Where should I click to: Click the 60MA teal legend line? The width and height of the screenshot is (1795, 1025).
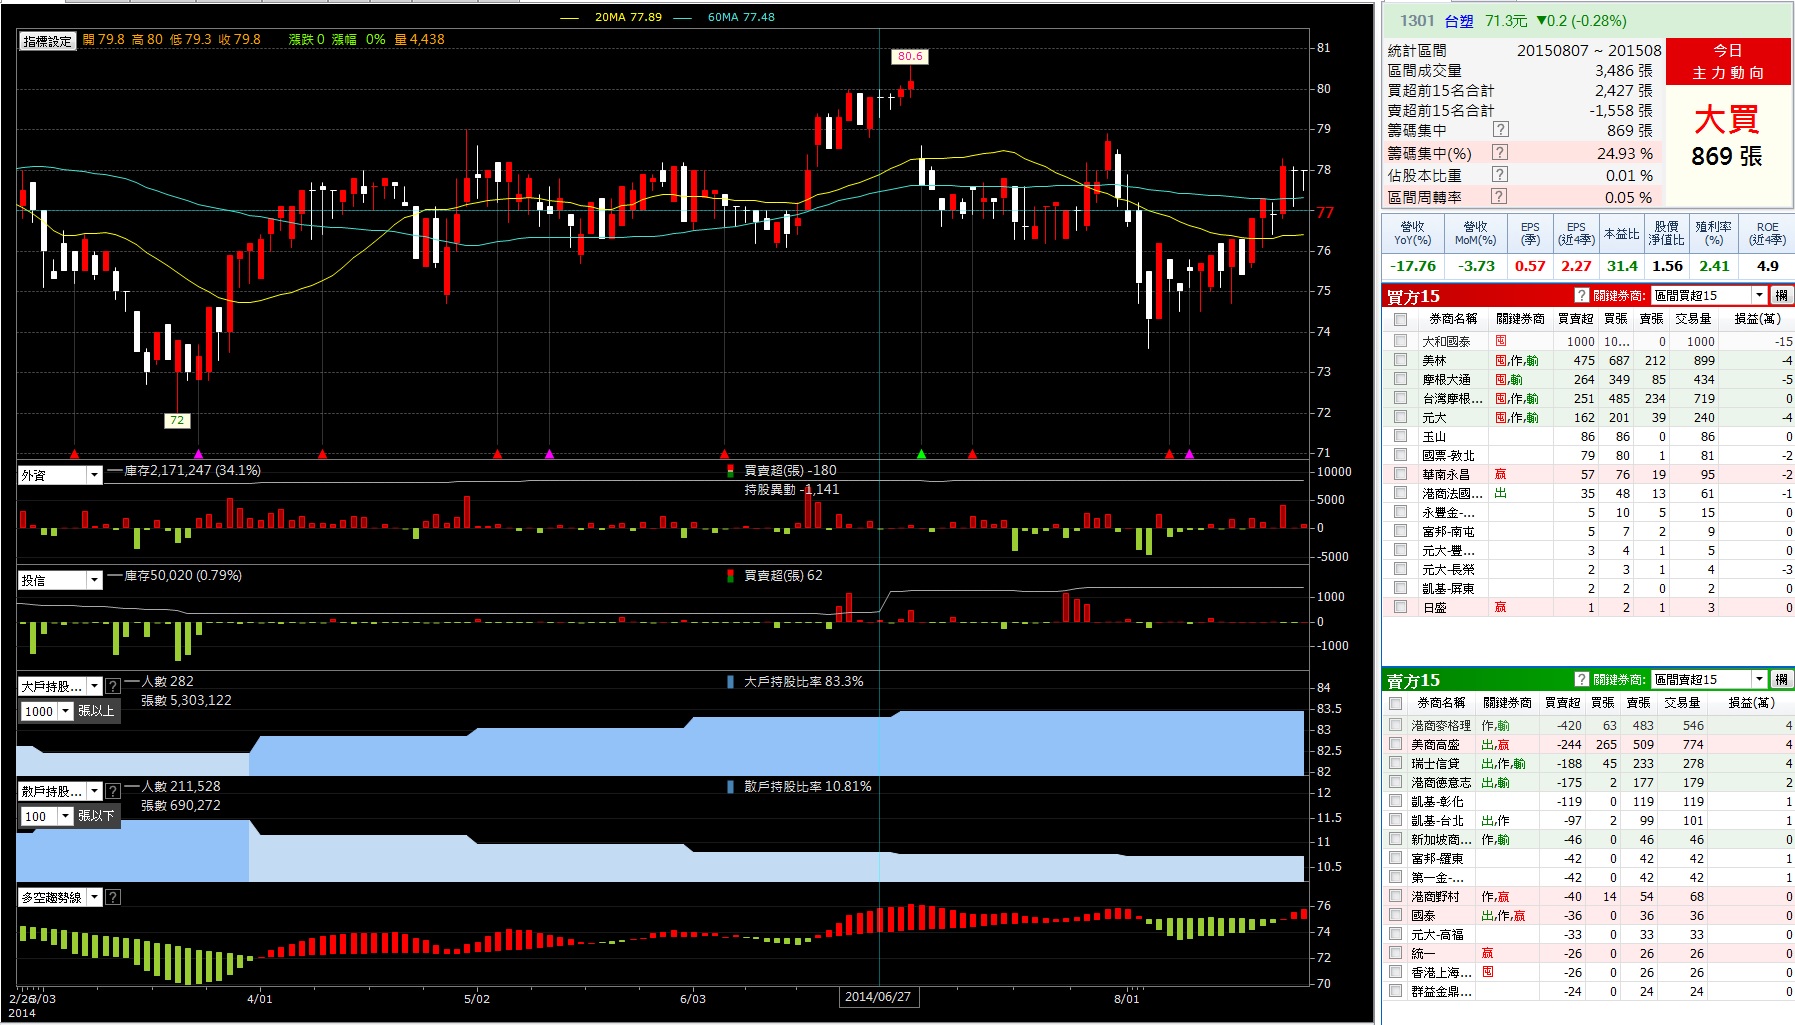pyautogui.click(x=682, y=17)
